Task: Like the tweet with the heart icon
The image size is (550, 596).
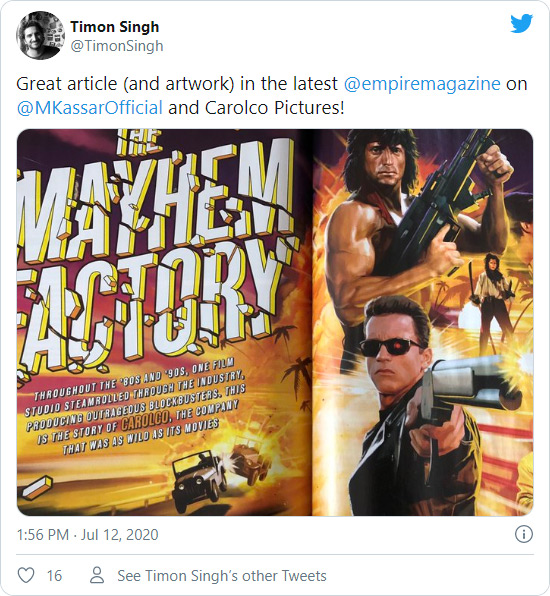Action: coord(26,575)
